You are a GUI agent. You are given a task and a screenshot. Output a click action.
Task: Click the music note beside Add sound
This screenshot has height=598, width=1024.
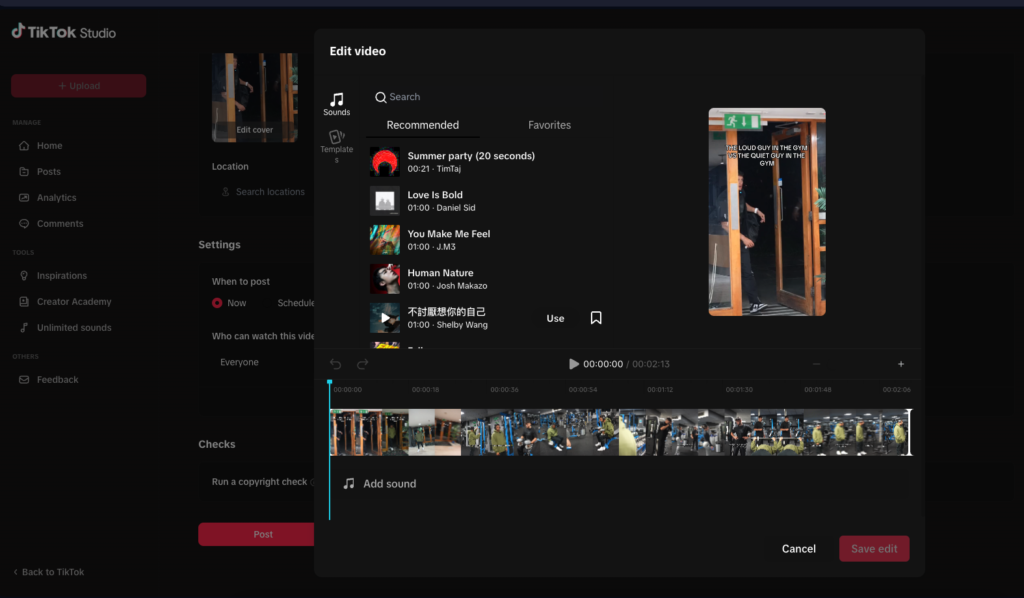tap(349, 484)
